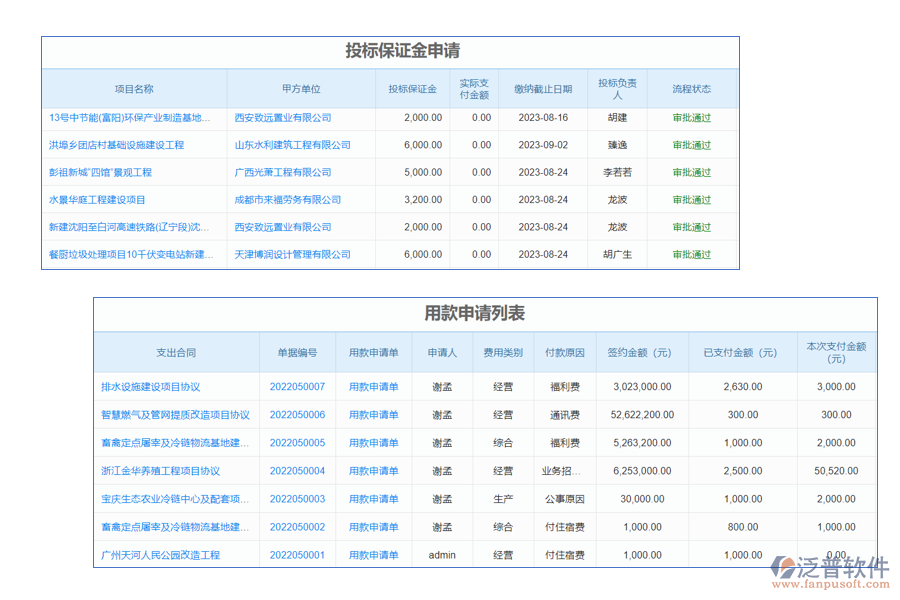
Task: Click 审批通过 status in the 李若若 row
Action: click(692, 172)
